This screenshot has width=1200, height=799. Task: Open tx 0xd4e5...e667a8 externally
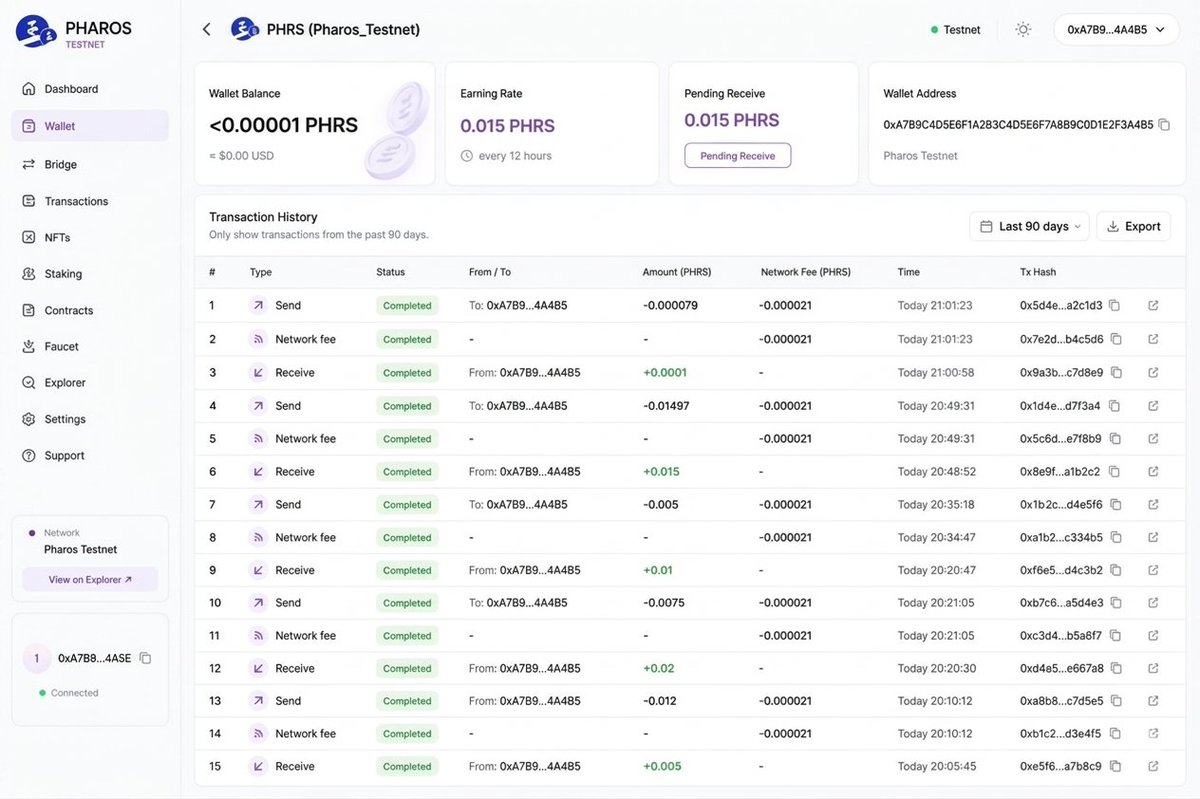point(1153,668)
